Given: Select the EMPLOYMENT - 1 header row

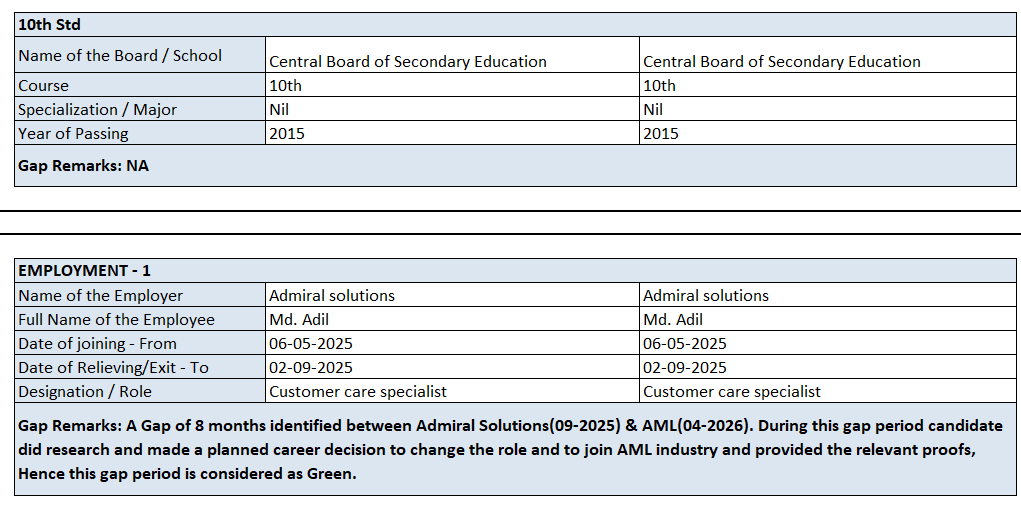Looking at the screenshot, I should pyautogui.click(x=515, y=270).
